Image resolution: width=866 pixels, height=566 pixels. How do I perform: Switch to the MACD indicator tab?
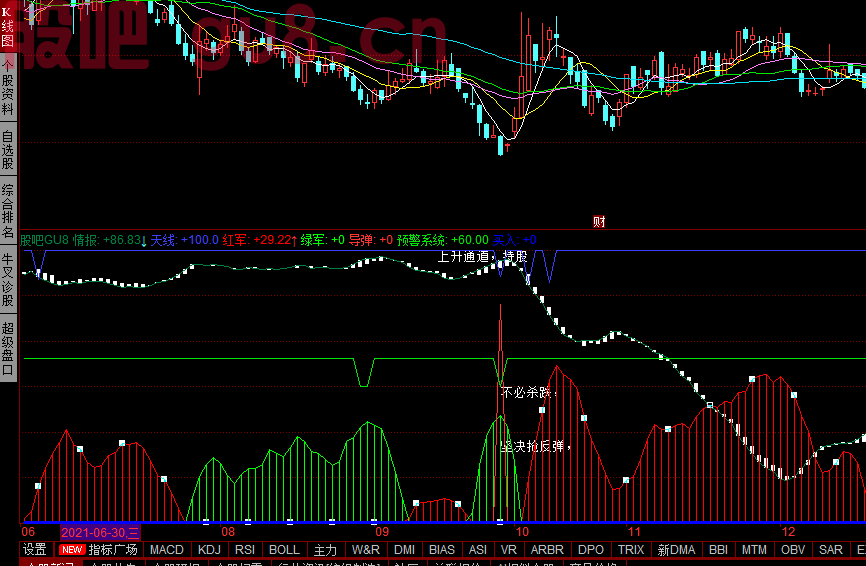coord(166,549)
